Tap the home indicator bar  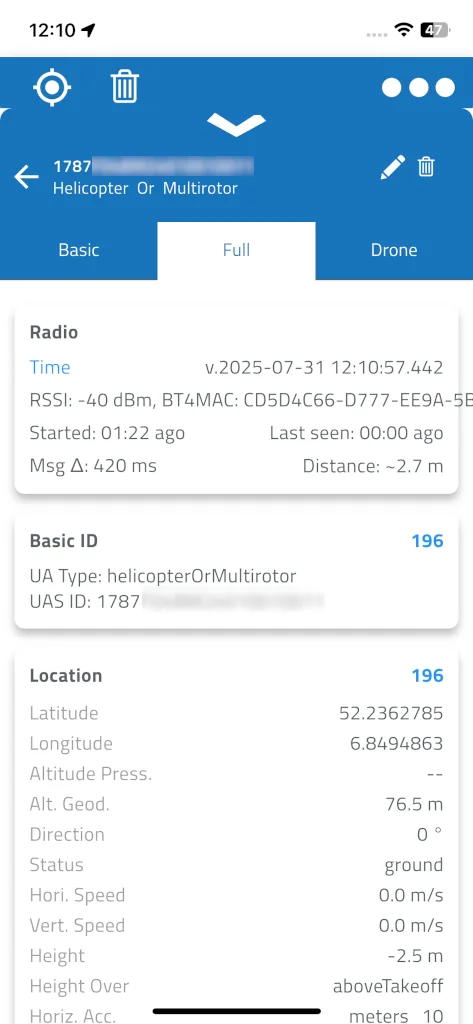236,1011
